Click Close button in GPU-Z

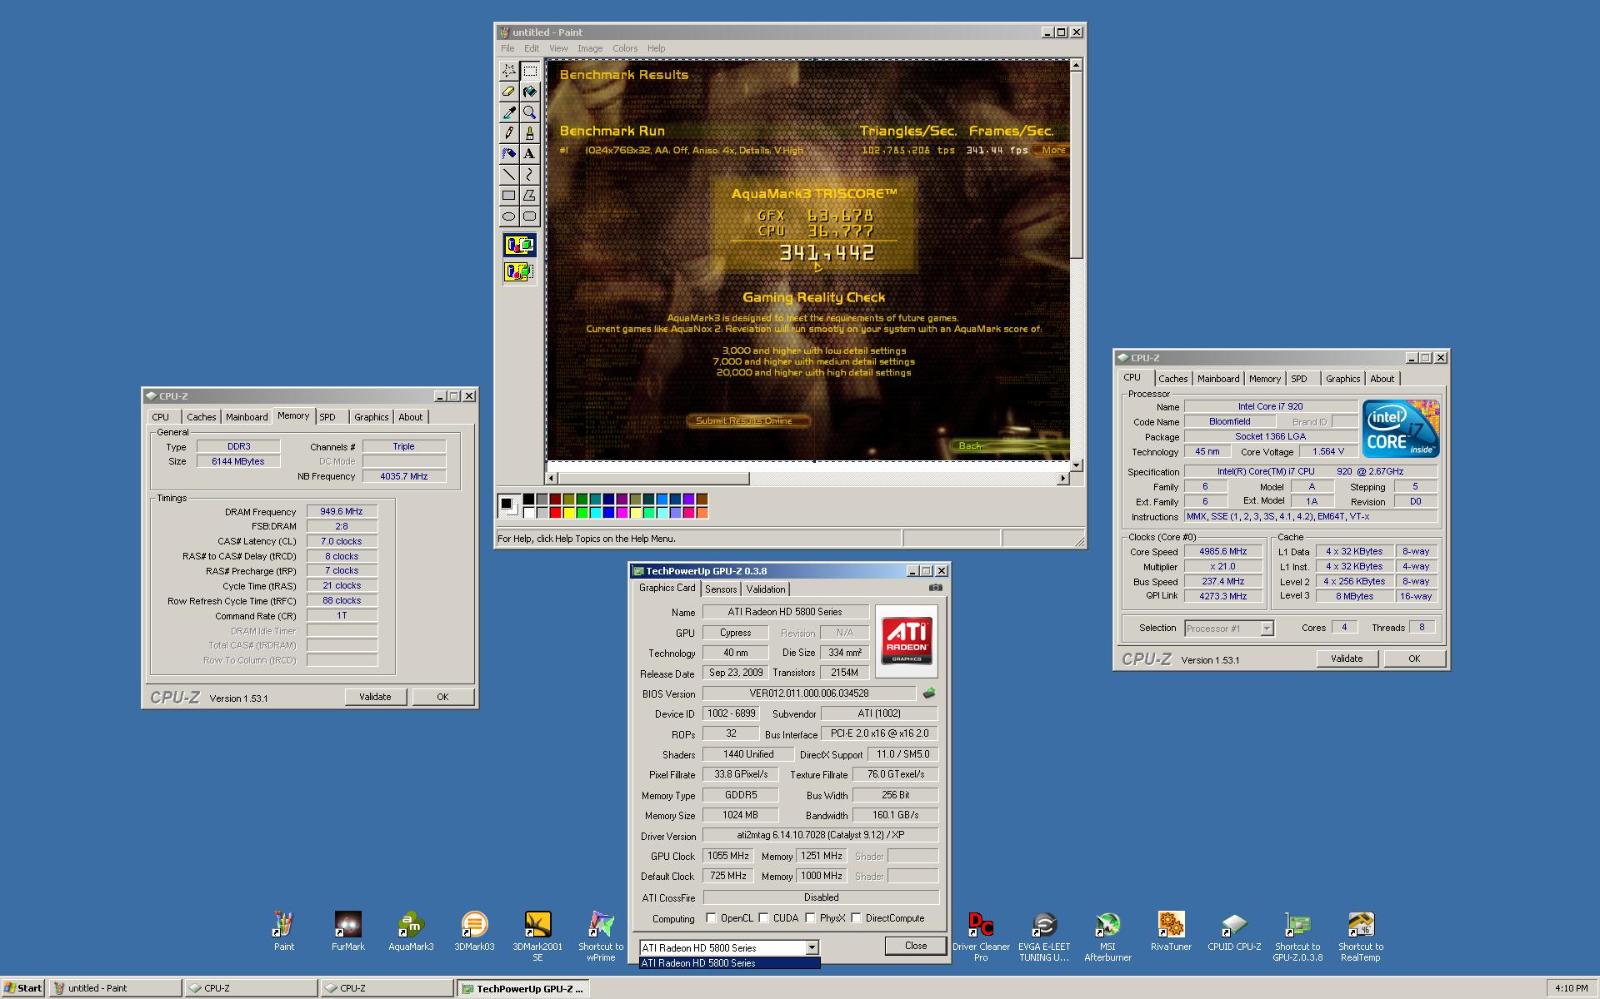pyautogui.click(x=916, y=946)
